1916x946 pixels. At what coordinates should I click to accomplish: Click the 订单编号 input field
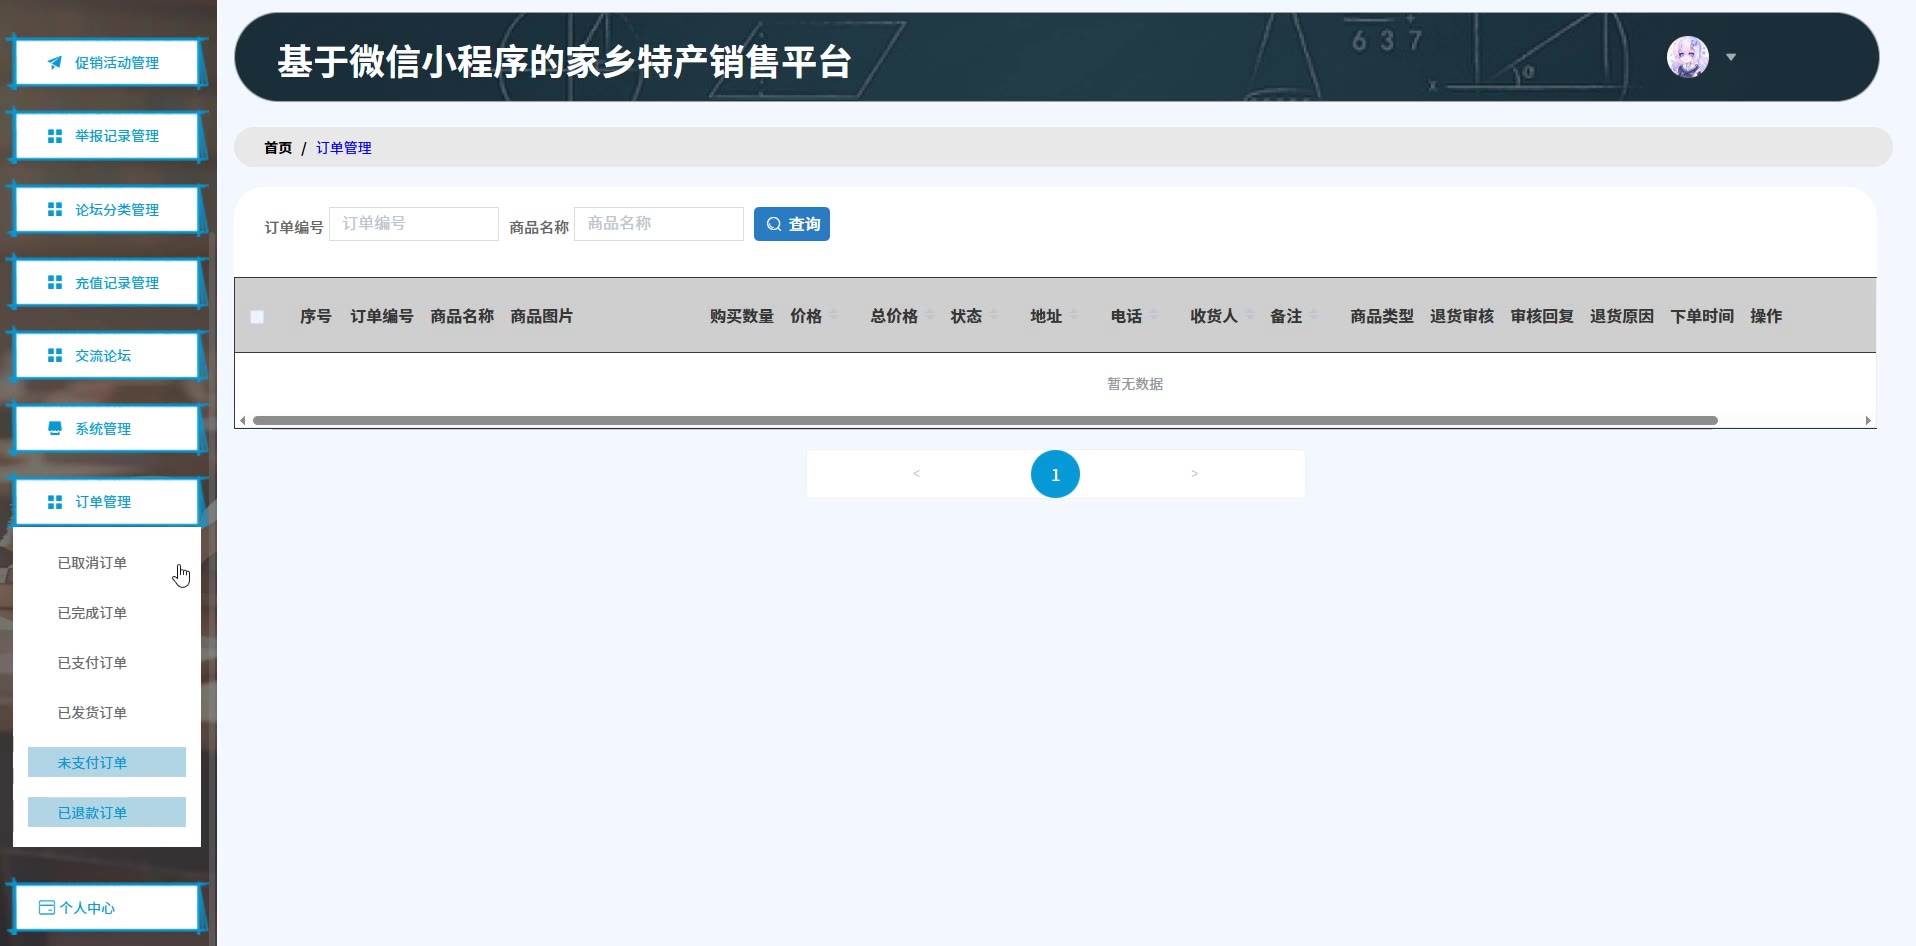(413, 224)
